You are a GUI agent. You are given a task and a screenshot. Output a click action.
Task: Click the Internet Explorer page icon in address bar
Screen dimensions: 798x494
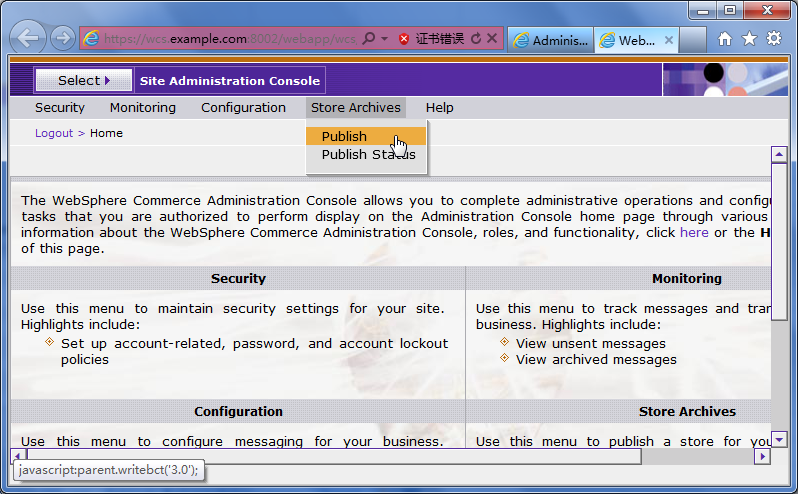91,39
